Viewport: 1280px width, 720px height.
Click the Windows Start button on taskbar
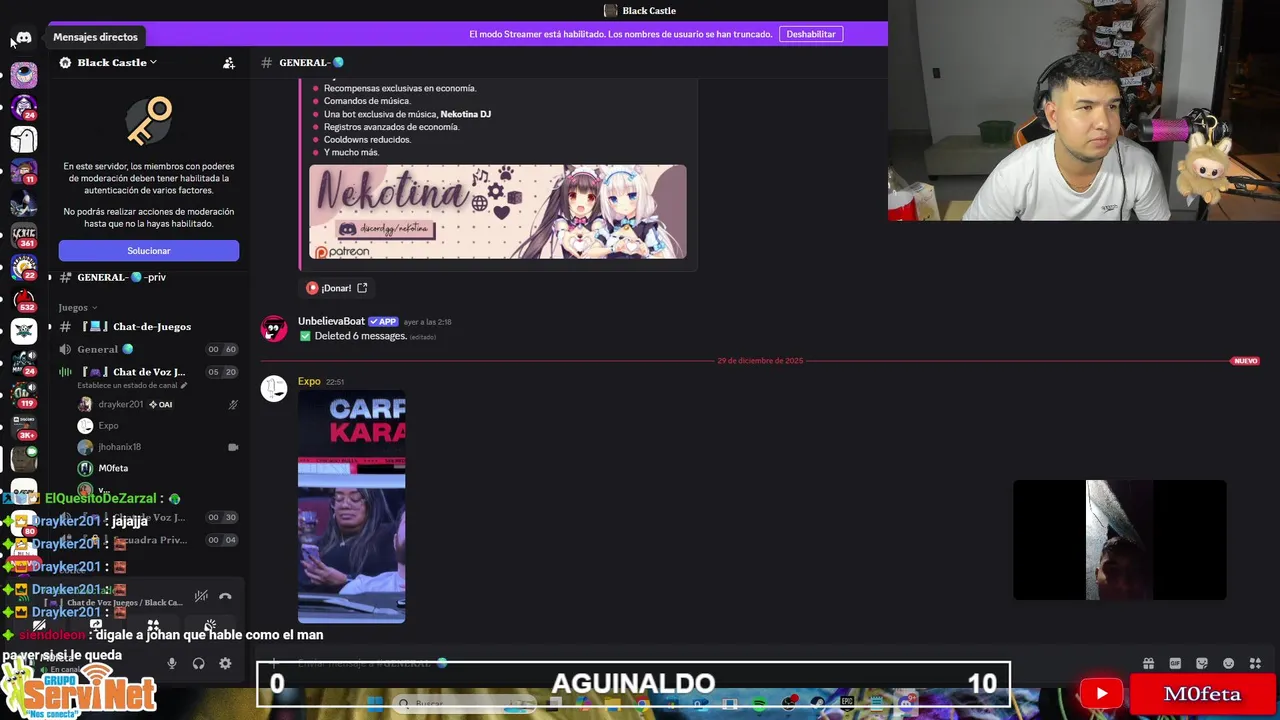(x=375, y=704)
